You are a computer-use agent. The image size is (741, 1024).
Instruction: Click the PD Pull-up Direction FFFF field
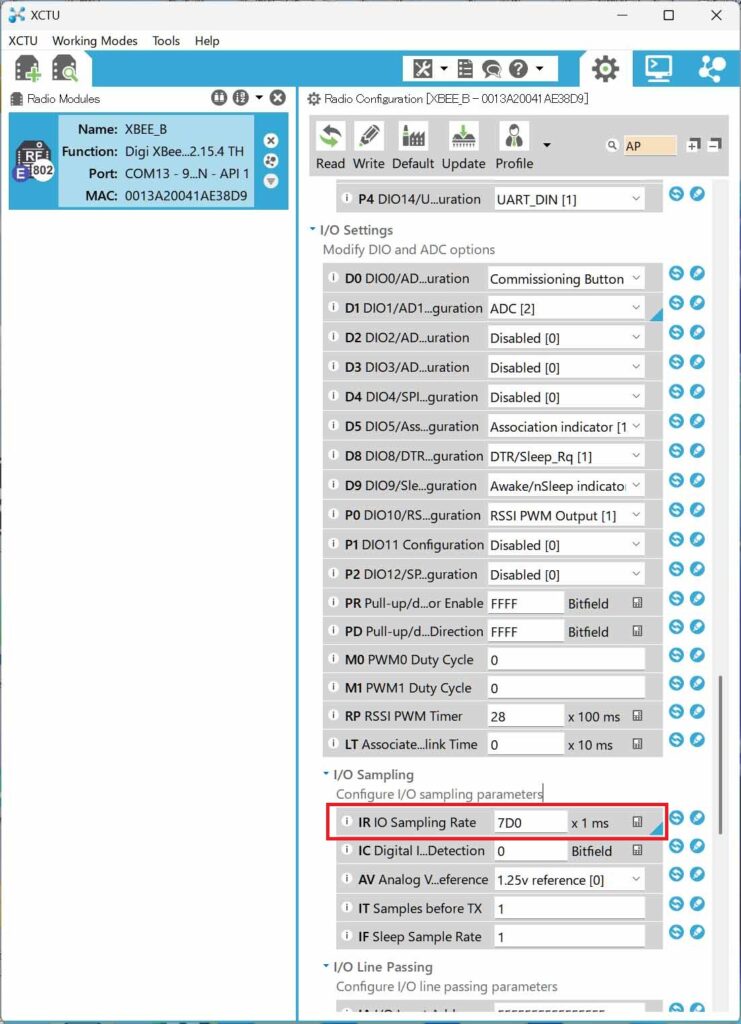coord(526,632)
